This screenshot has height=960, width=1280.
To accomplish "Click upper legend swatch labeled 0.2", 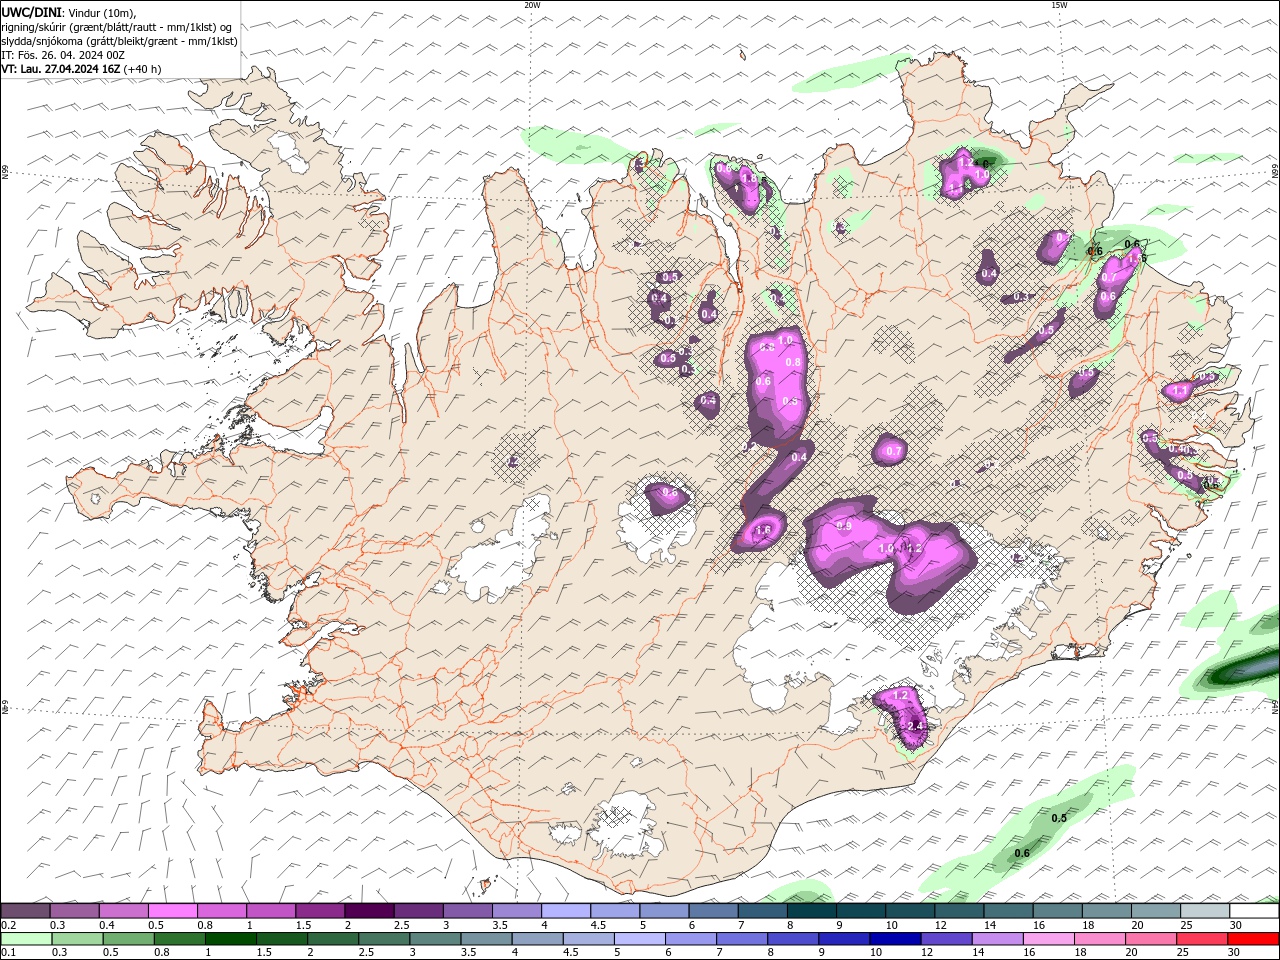I will [x=25, y=911].
